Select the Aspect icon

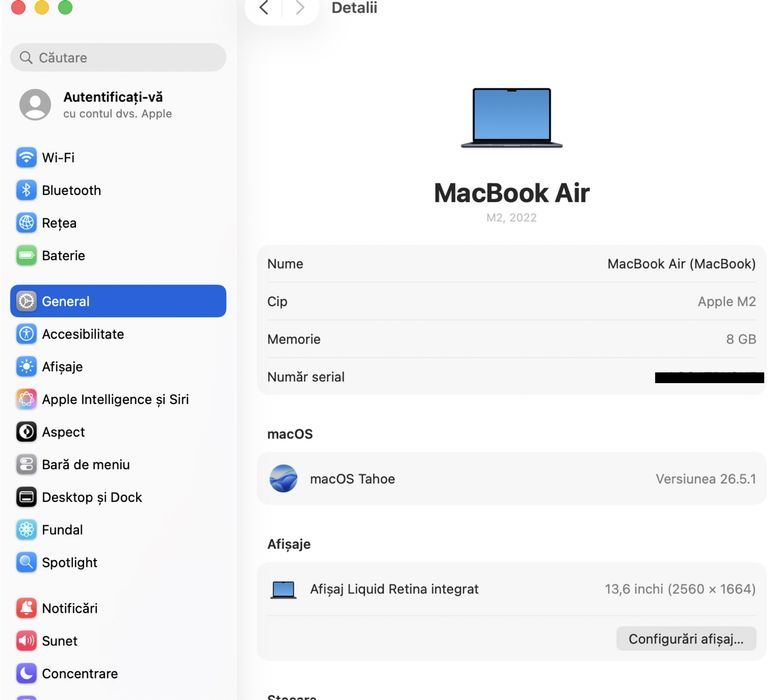tap(26, 432)
